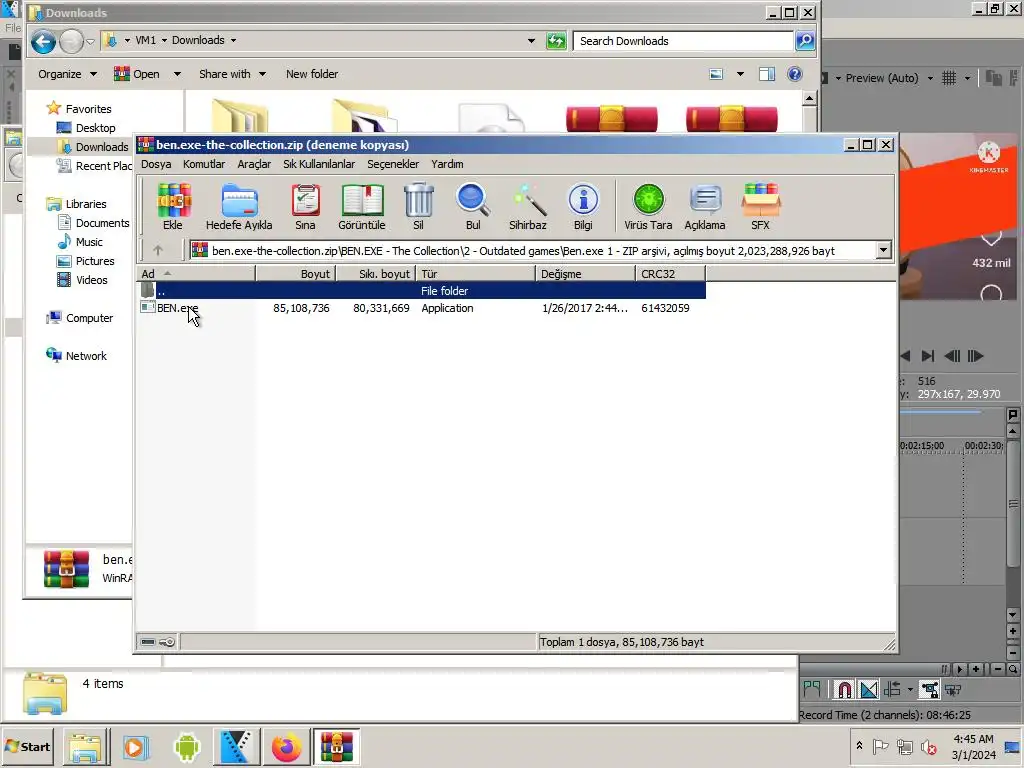Screen dimensions: 1024x768
Task: Open the Android app taskbar icon
Action: click(187, 747)
